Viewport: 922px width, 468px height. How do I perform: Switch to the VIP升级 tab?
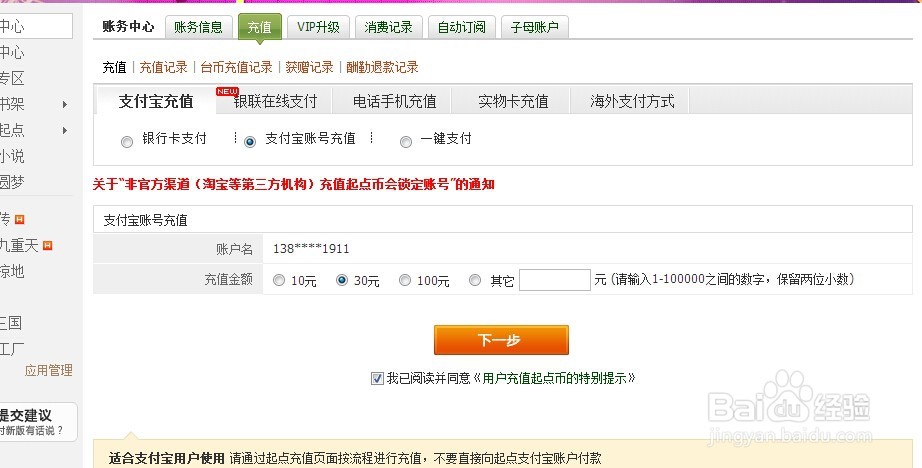(x=318, y=27)
